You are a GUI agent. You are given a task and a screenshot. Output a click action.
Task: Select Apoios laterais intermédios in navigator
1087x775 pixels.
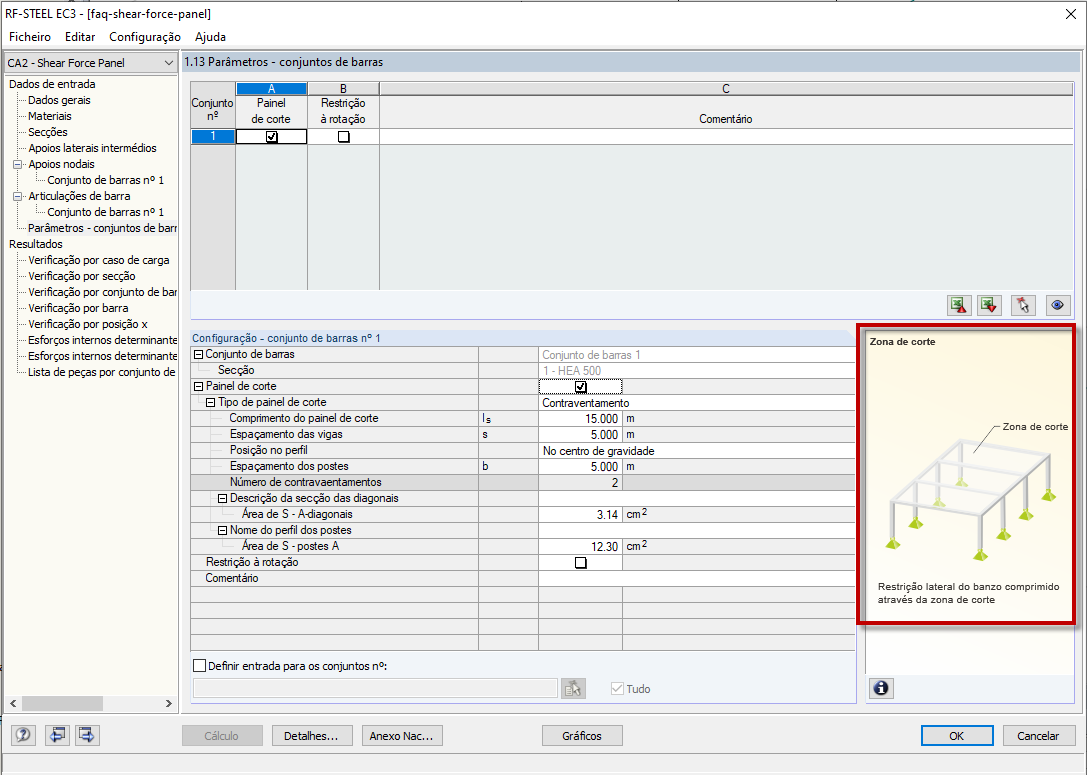pos(92,148)
